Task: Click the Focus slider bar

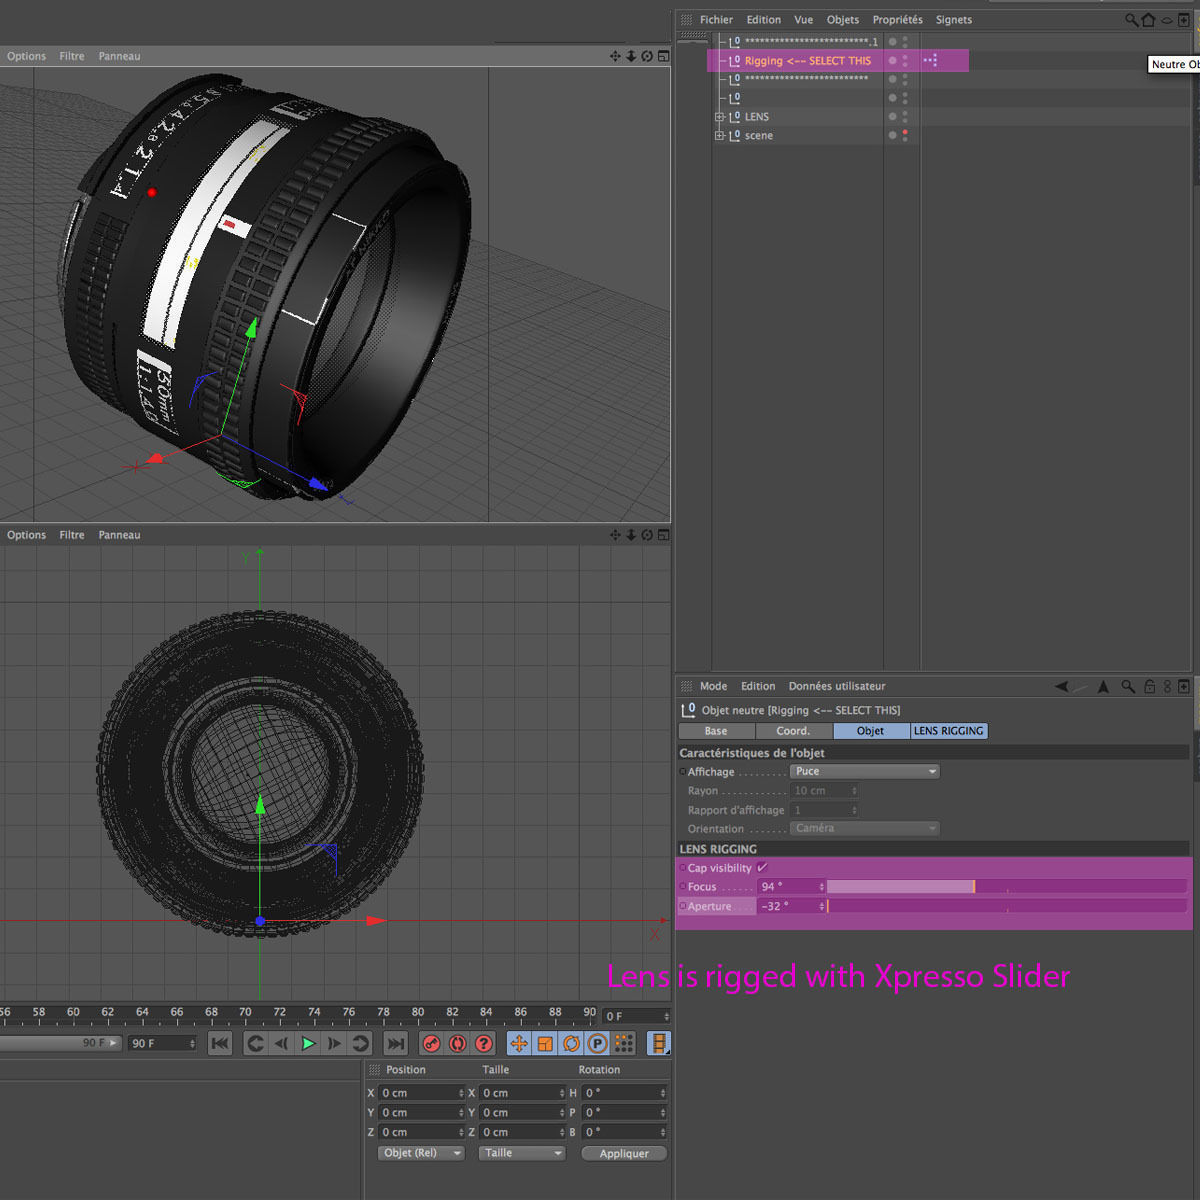Action: (1006, 887)
